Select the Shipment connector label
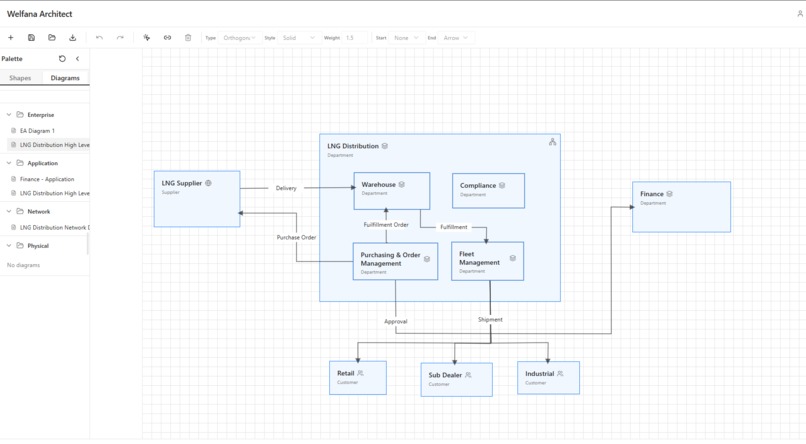The height and width of the screenshot is (444, 806). (490, 319)
